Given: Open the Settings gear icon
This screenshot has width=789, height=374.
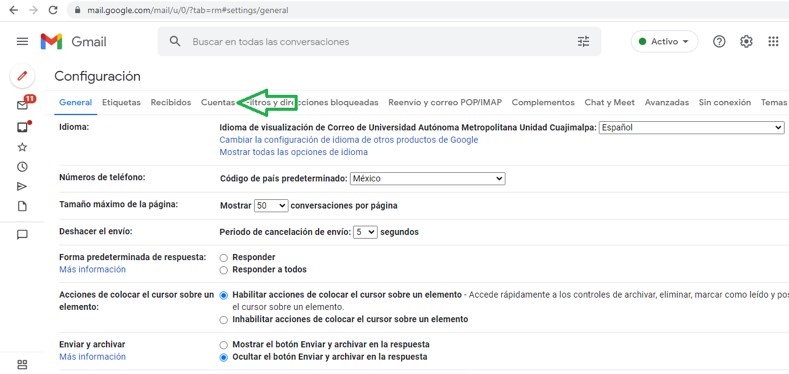Looking at the screenshot, I should [746, 42].
